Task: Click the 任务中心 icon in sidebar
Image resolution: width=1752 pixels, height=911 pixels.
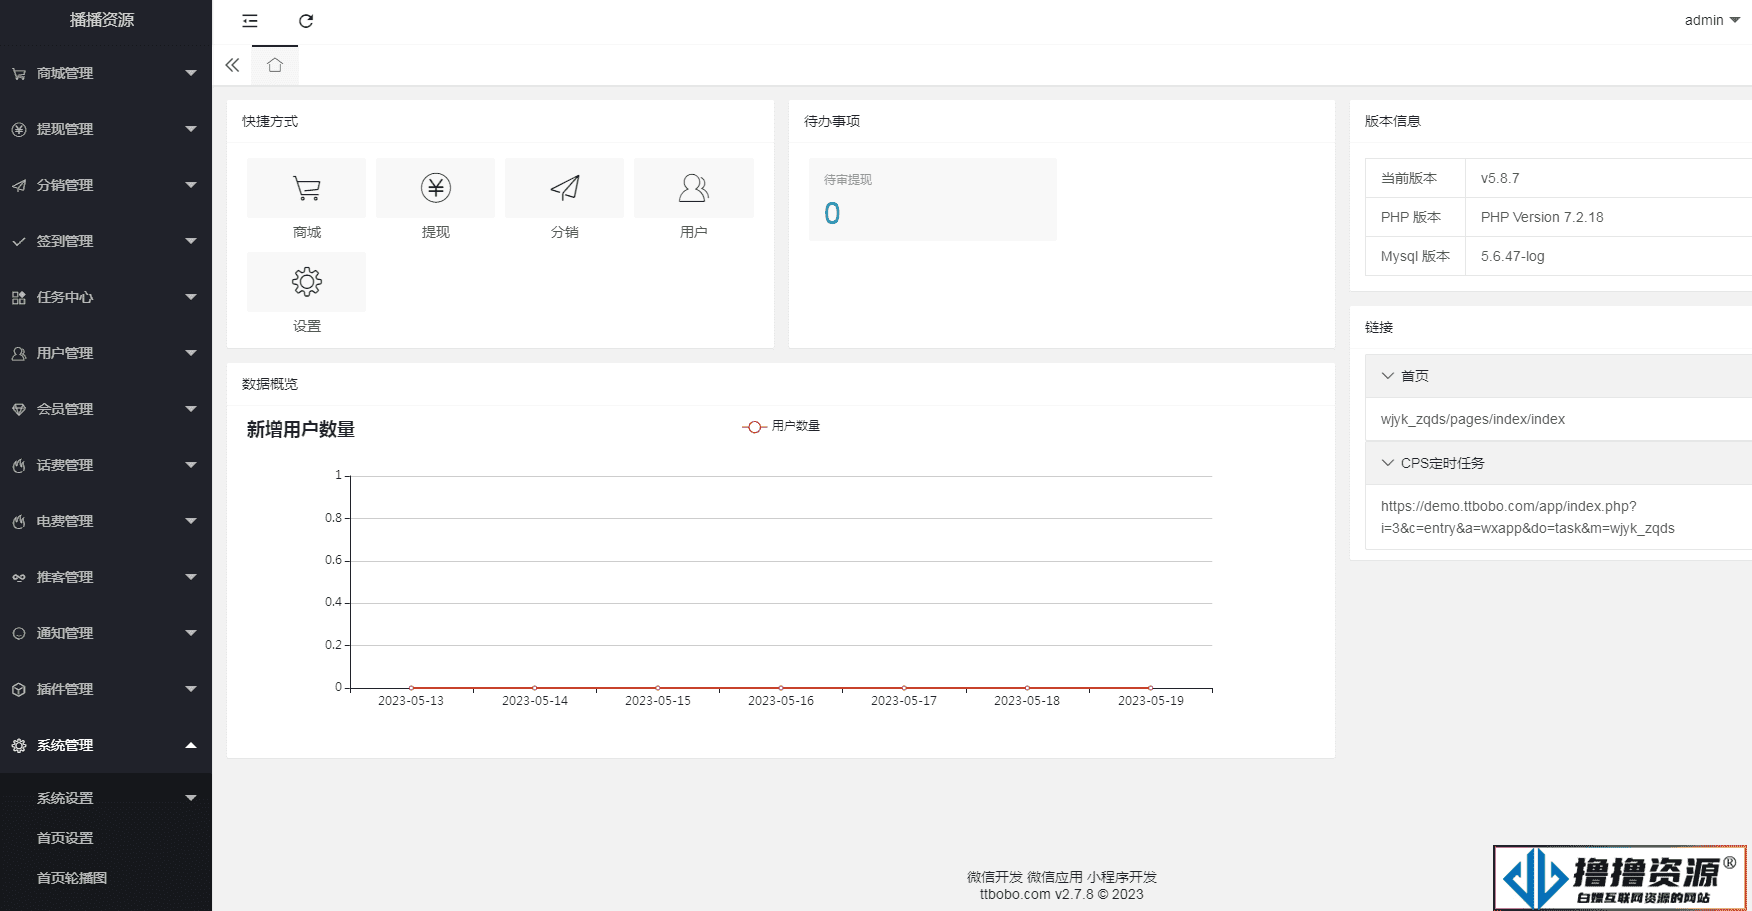Action: click(19, 298)
